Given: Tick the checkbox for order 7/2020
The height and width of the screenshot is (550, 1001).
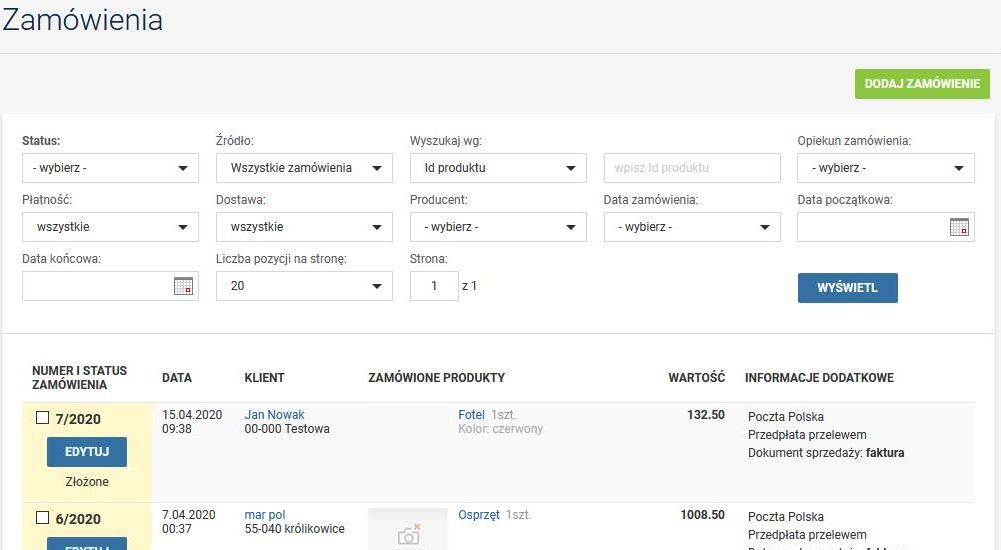Looking at the screenshot, I should coord(43,418).
